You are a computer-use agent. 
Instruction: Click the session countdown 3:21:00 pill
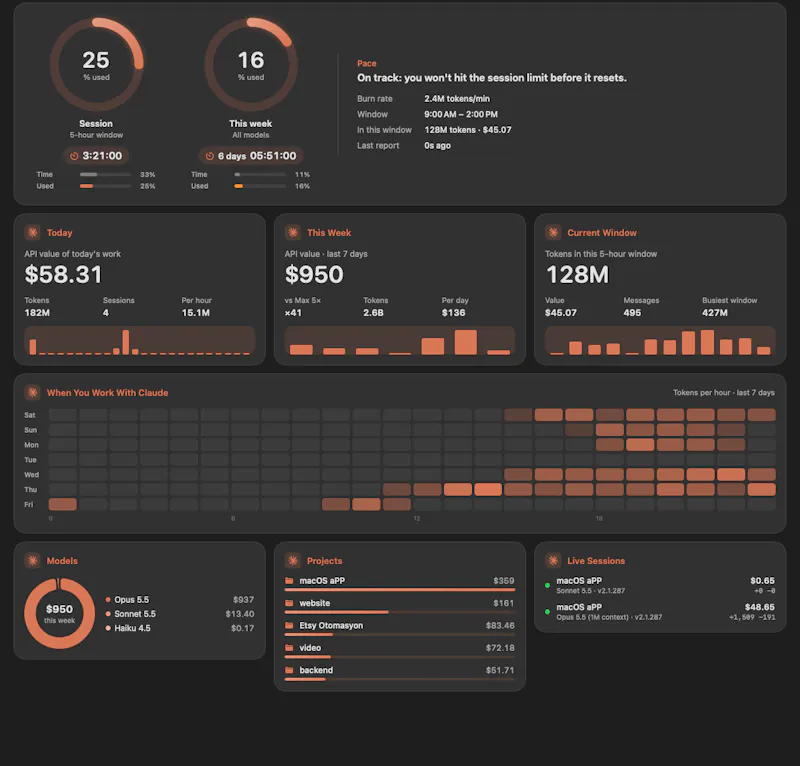pyautogui.click(x=96, y=156)
